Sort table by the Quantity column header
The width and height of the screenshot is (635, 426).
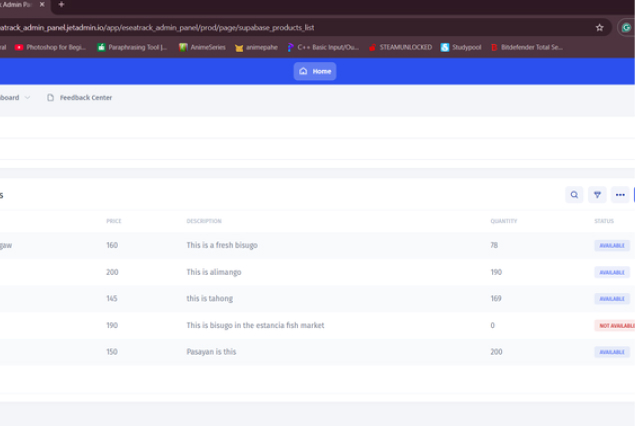pos(503,221)
